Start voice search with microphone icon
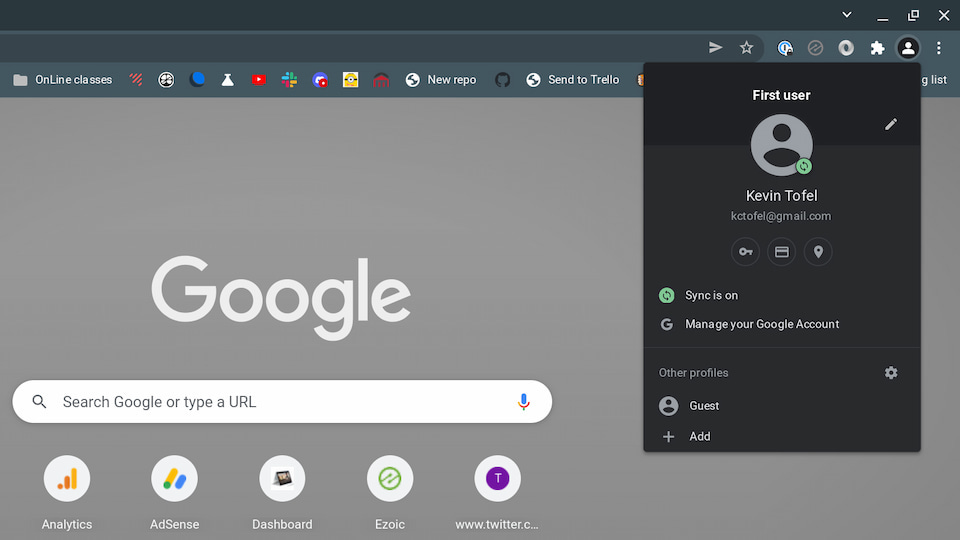960x540 pixels. point(523,402)
